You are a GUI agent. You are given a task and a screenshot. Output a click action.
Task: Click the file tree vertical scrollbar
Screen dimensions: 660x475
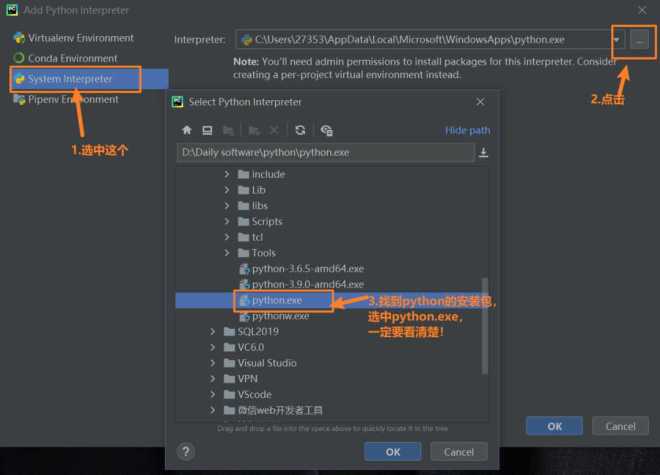[484, 325]
